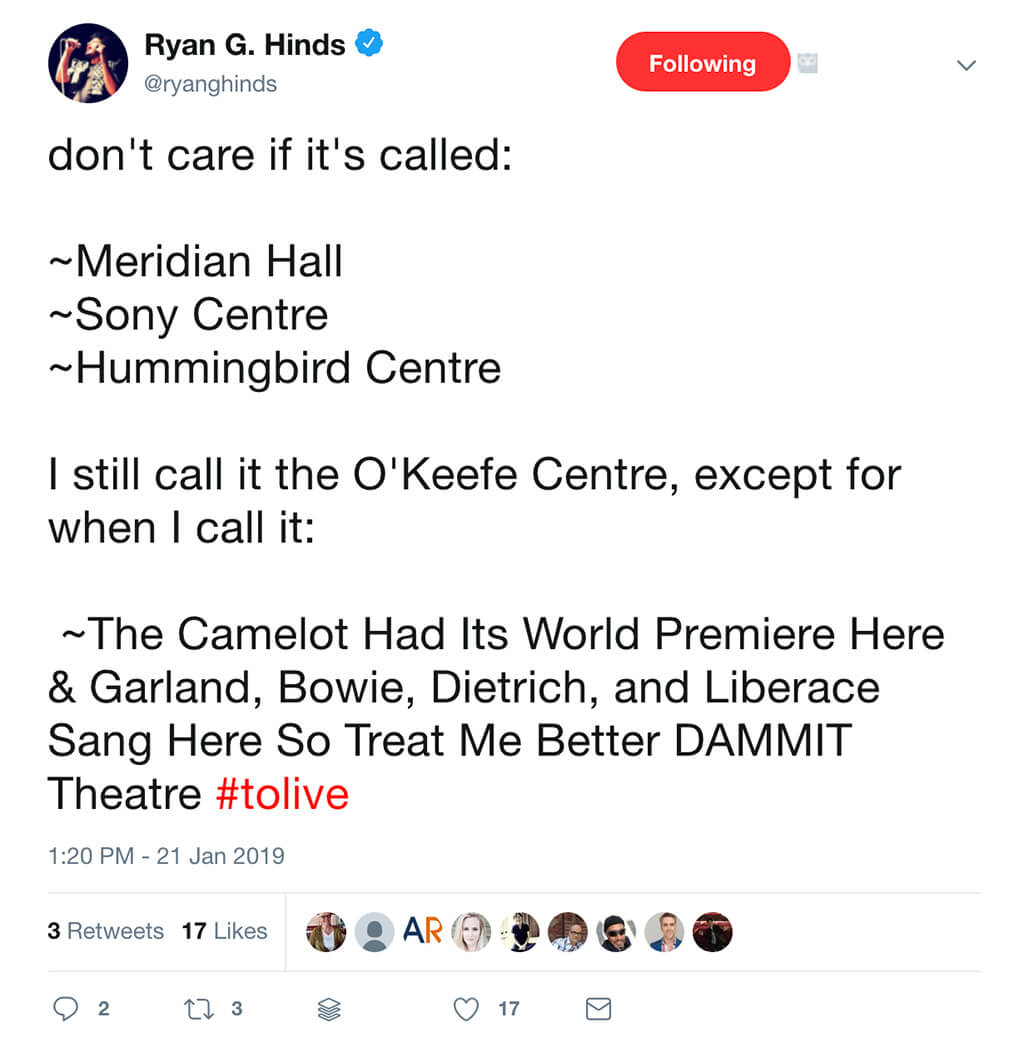
Task: Click the last liker avatar in row
Action: click(x=712, y=931)
